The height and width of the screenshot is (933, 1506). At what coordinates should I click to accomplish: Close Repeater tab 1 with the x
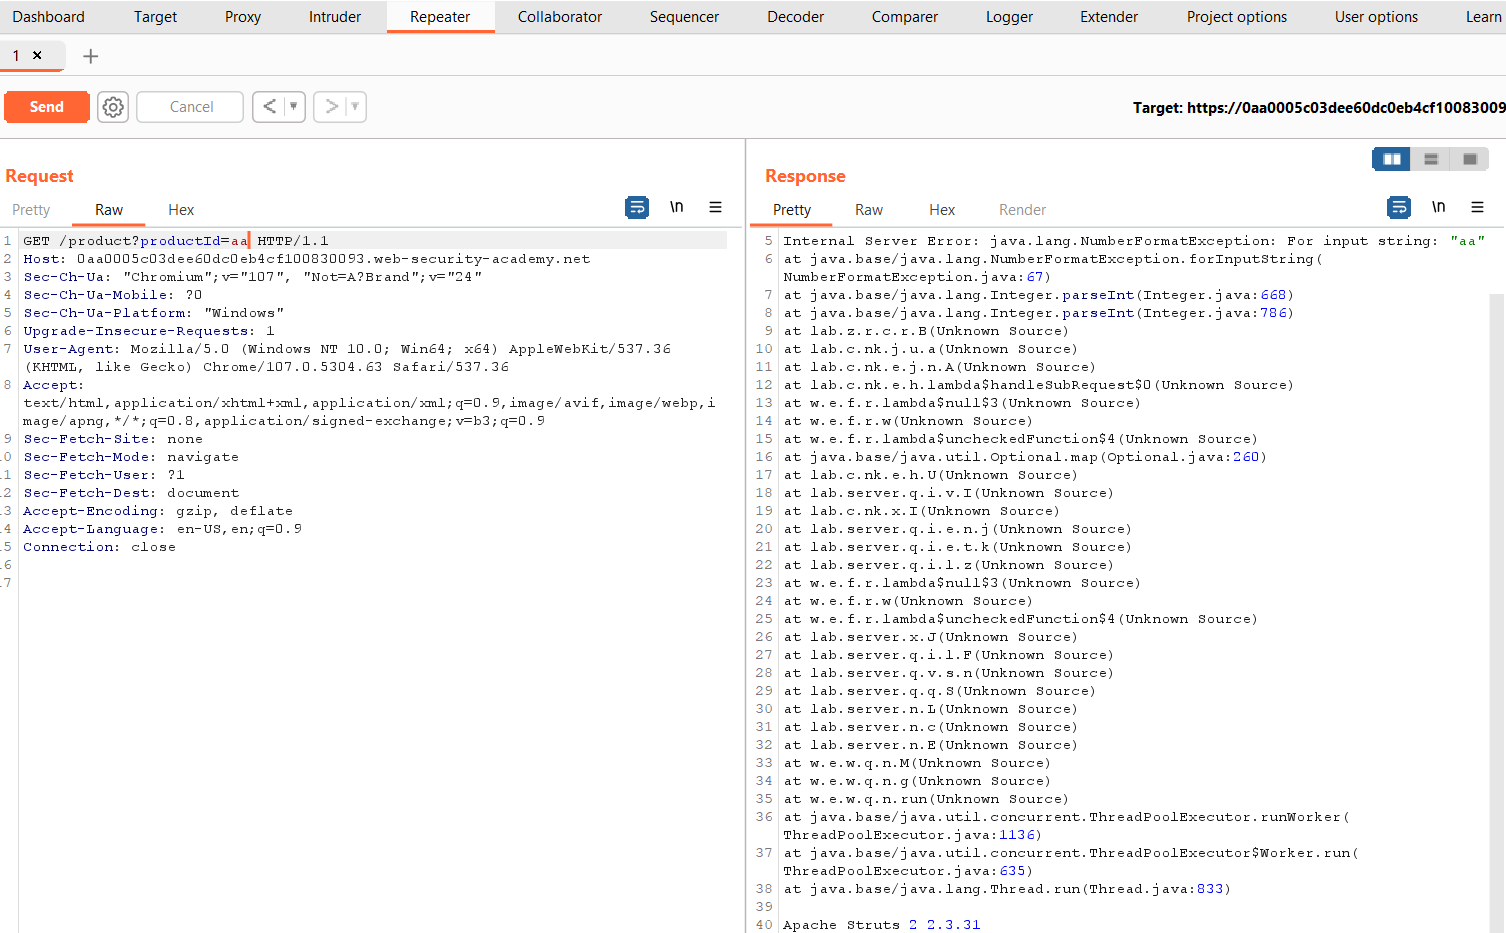(x=37, y=55)
